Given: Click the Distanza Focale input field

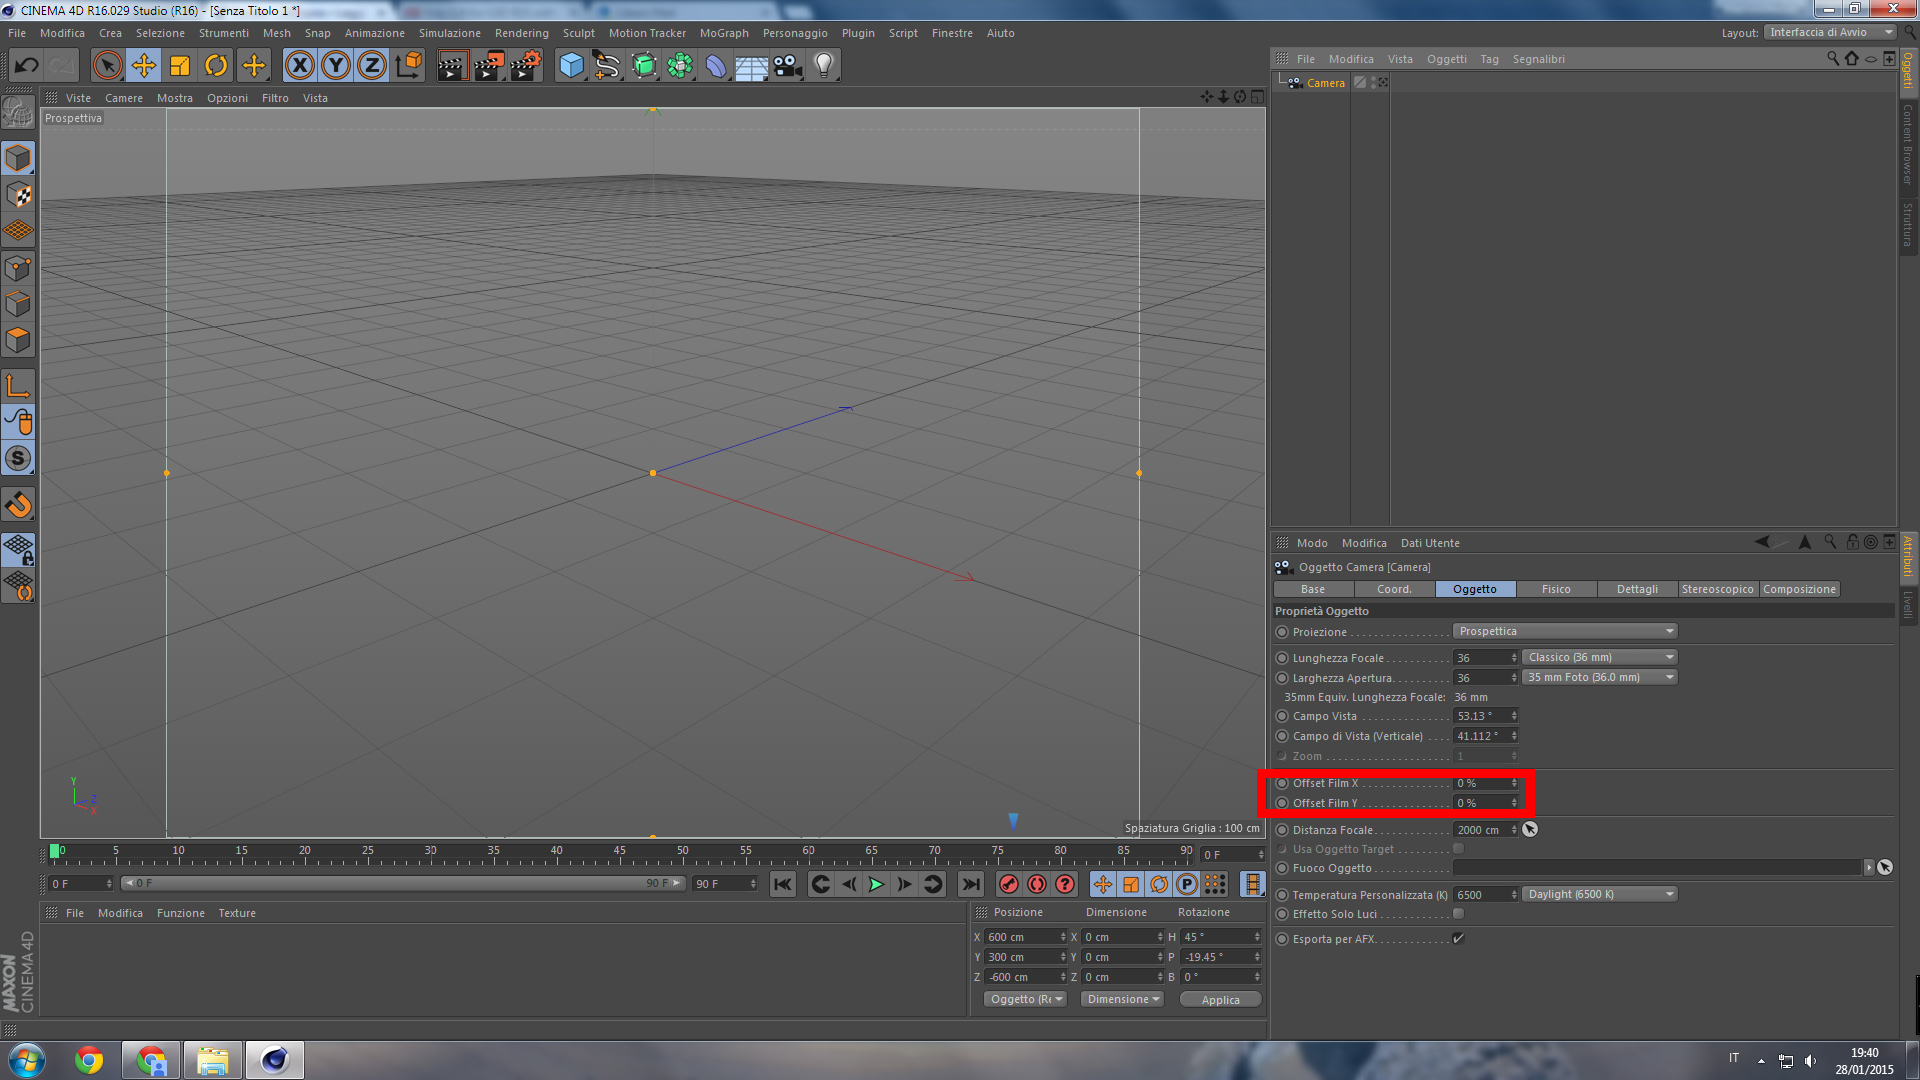Looking at the screenshot, I should pos(1480,830).
